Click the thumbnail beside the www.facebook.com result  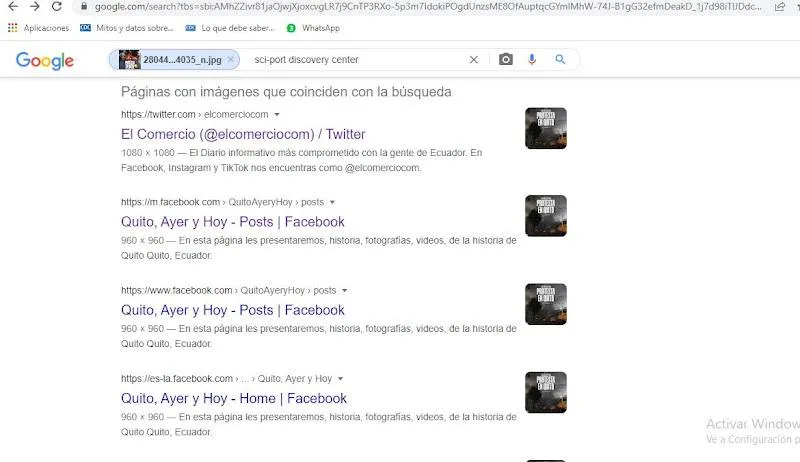tap(545, 304)
